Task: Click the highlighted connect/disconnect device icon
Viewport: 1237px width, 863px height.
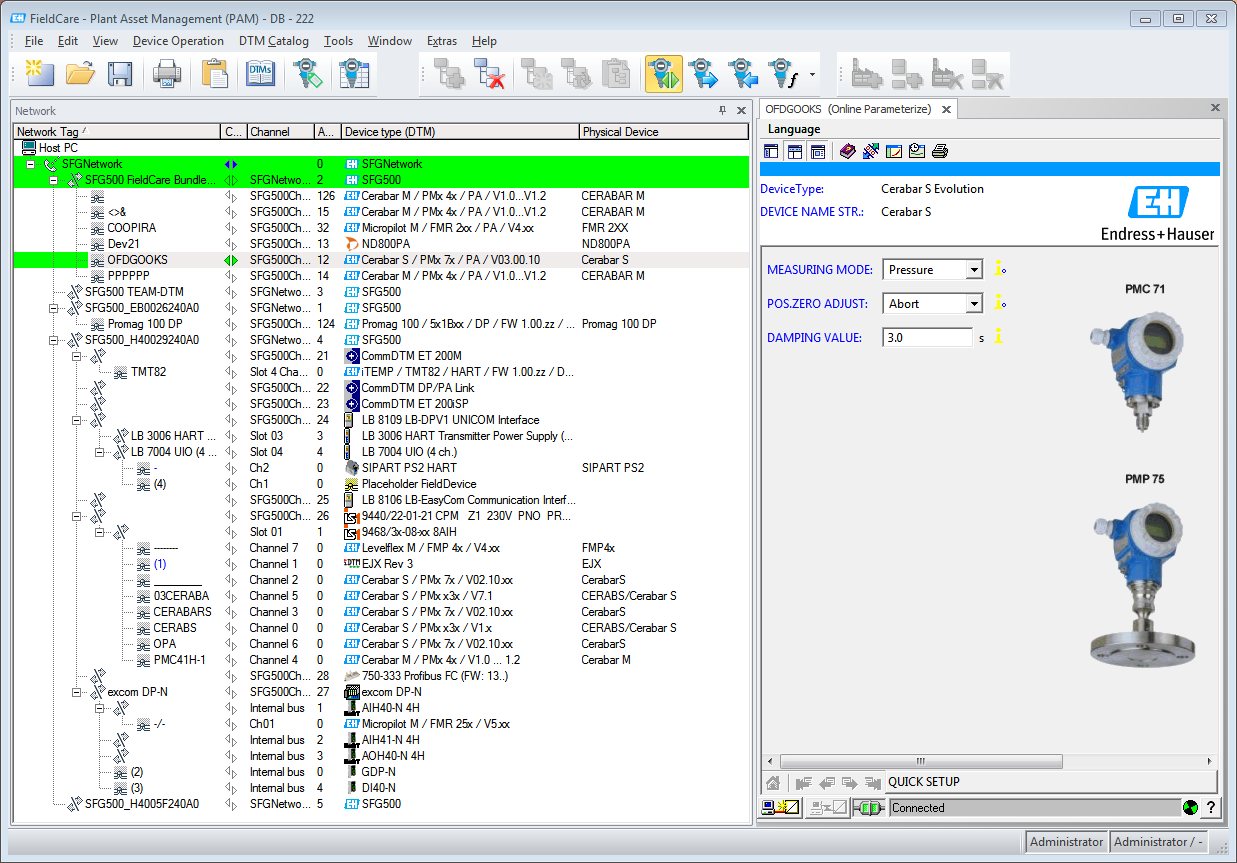Action: click(663, 74)
